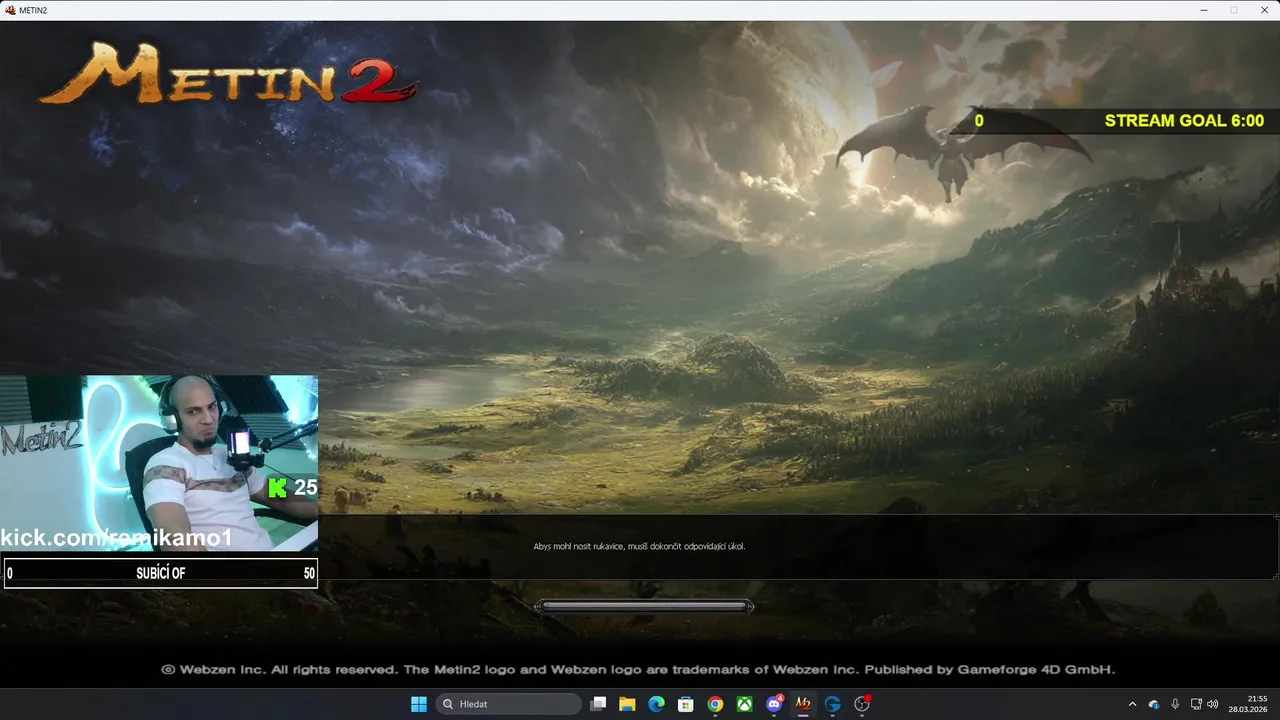Click the microphone tray icon

point(1175,704)
